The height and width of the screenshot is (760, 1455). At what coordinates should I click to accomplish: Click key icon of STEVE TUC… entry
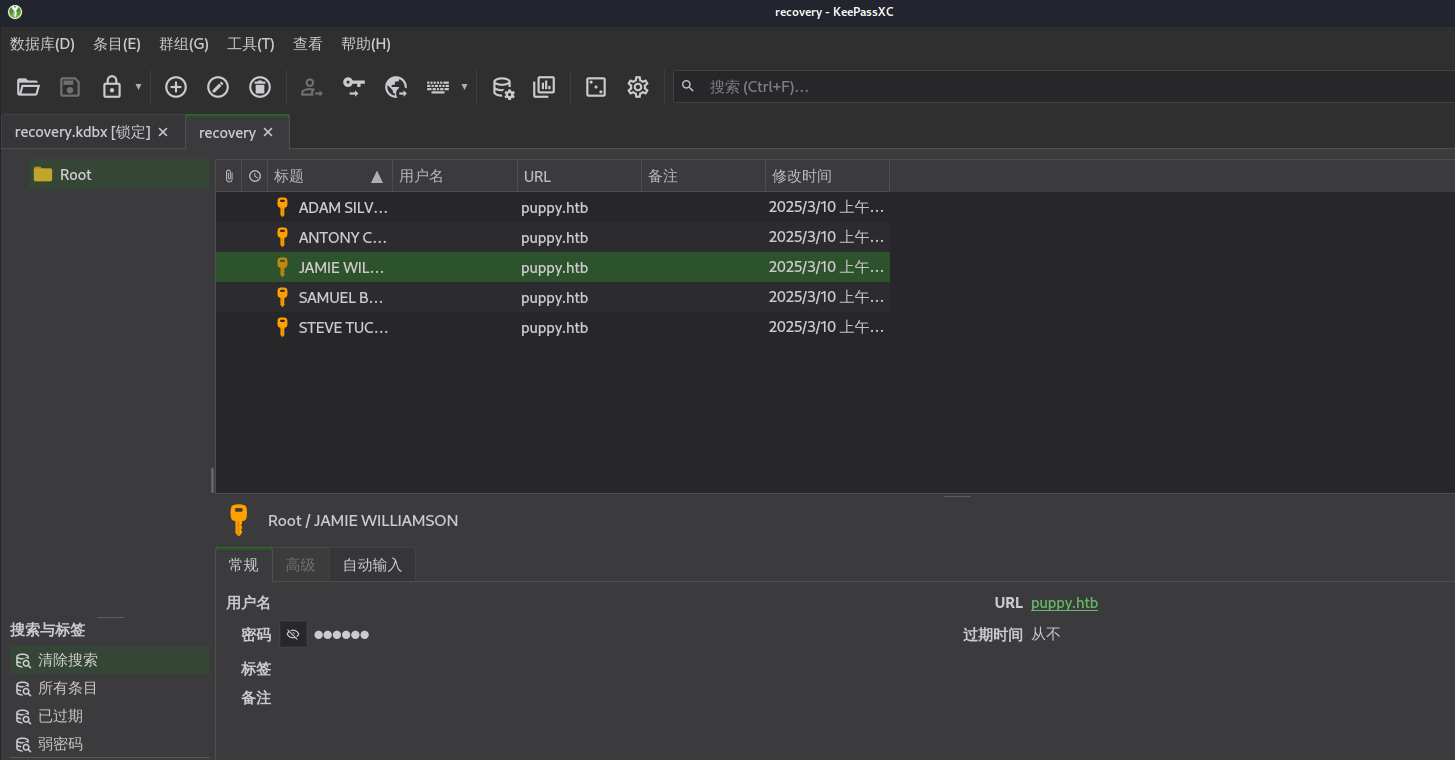tap(282, 327)
